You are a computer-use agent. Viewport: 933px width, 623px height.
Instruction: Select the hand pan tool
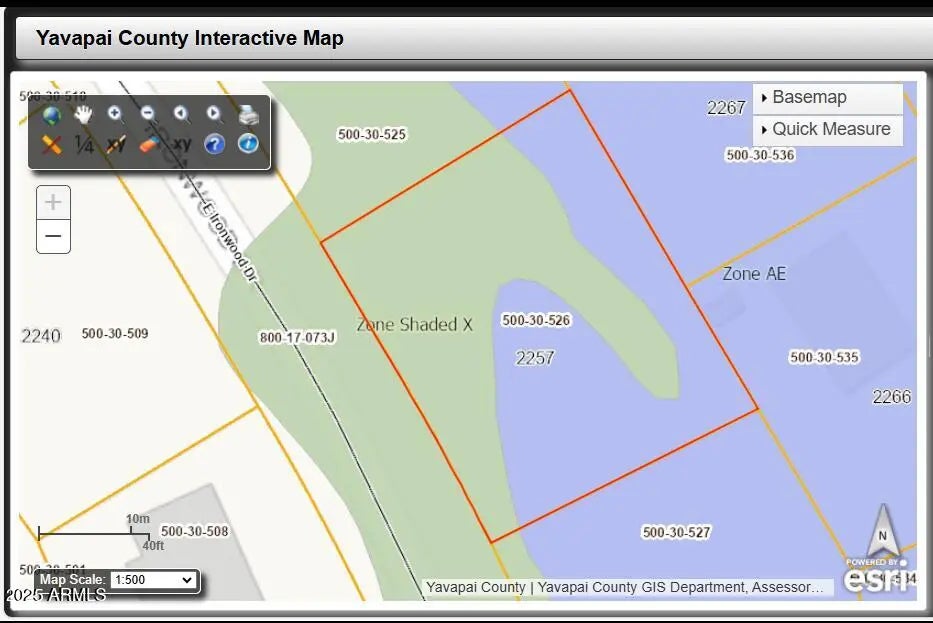click(x=84, y=114)
